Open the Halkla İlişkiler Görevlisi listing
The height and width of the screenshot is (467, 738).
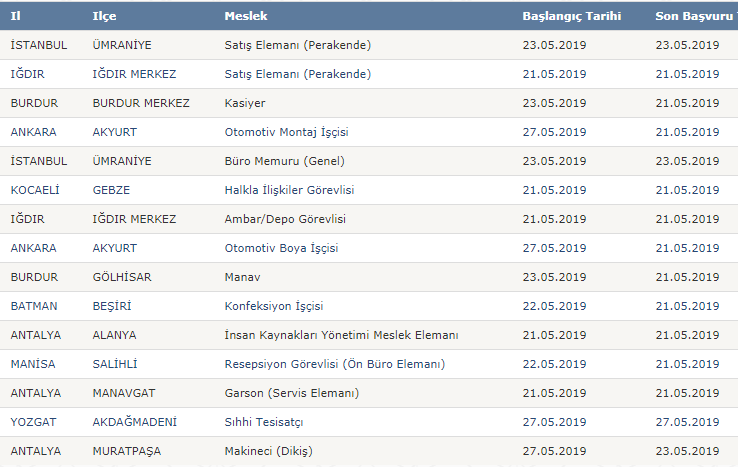pyautogui.click(x=289, y=190)
